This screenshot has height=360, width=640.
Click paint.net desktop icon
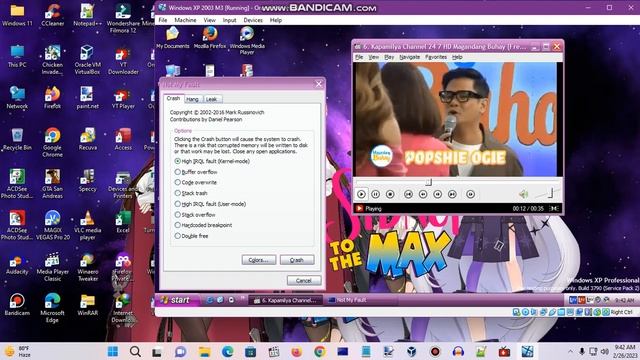pyautogui.click(x=87, y=98)
